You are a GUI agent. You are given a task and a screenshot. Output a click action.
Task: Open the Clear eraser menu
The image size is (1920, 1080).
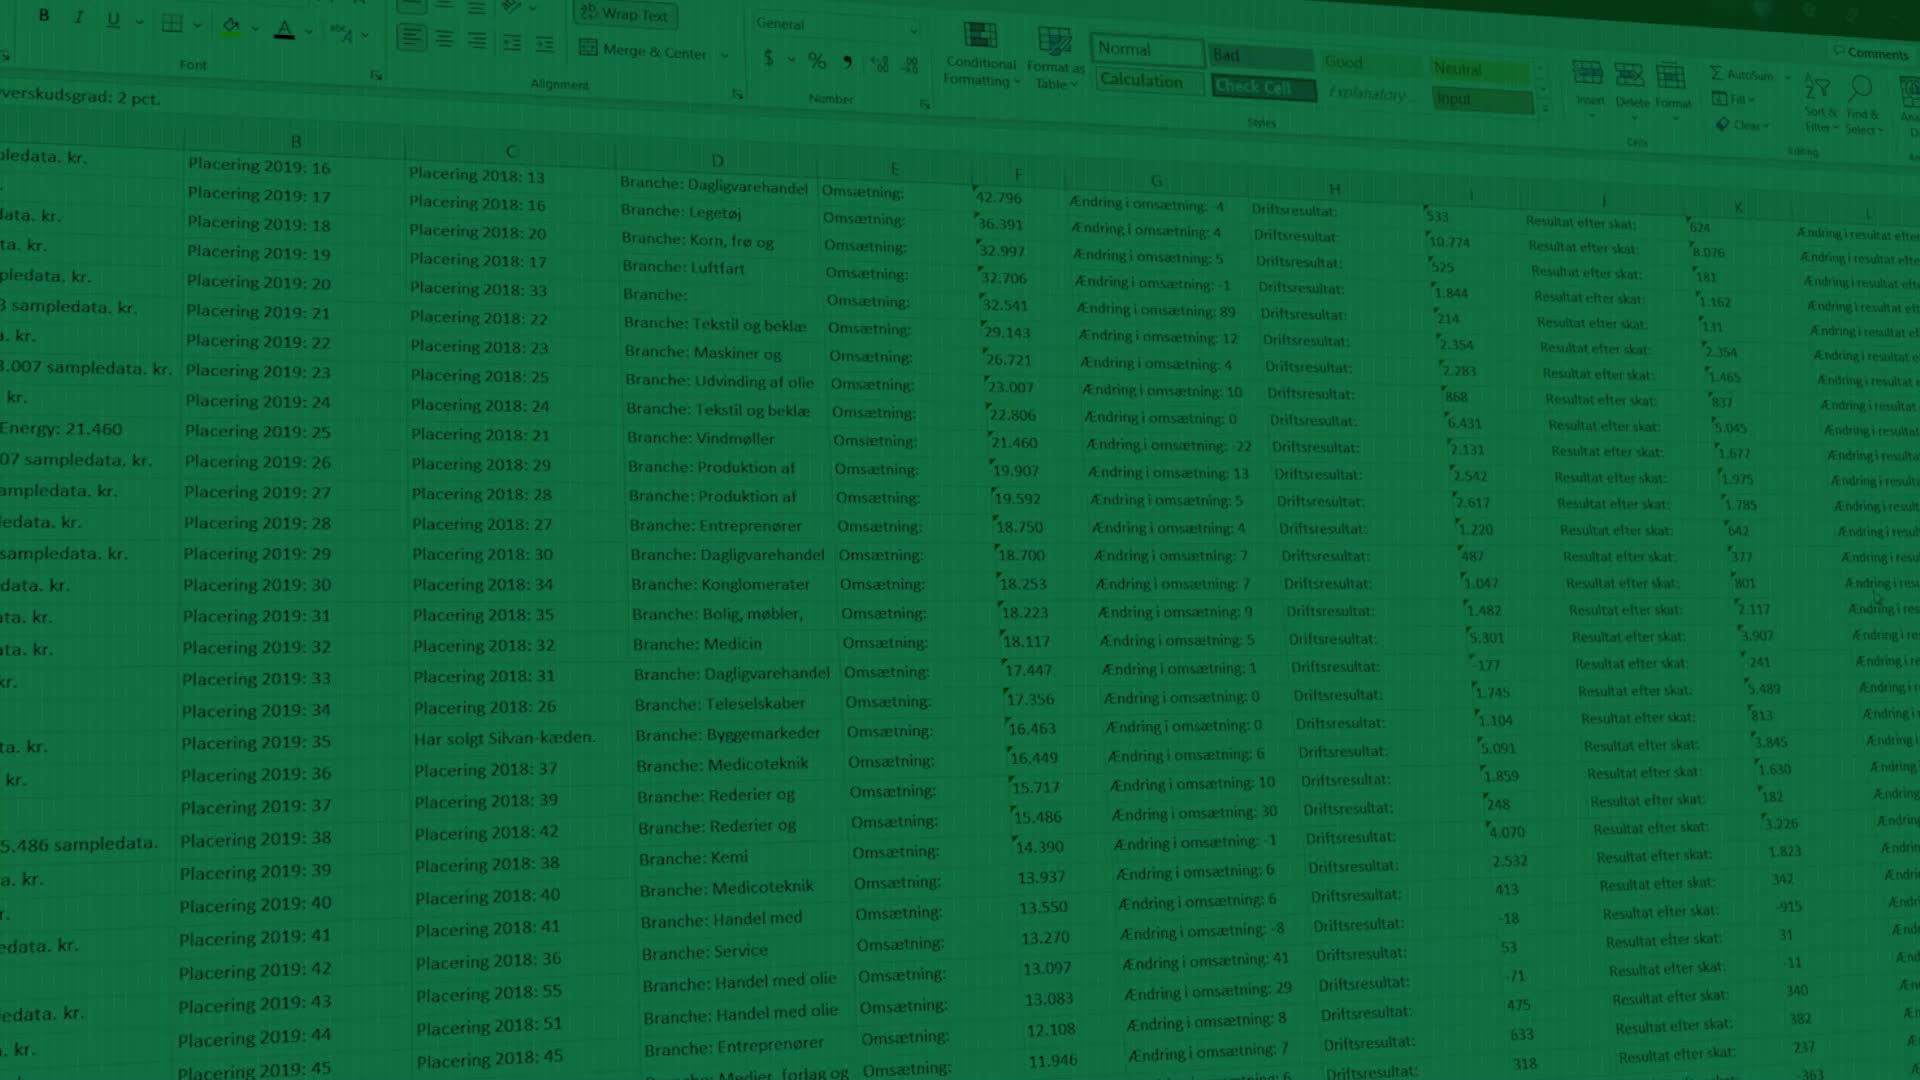pos(1742,125)
